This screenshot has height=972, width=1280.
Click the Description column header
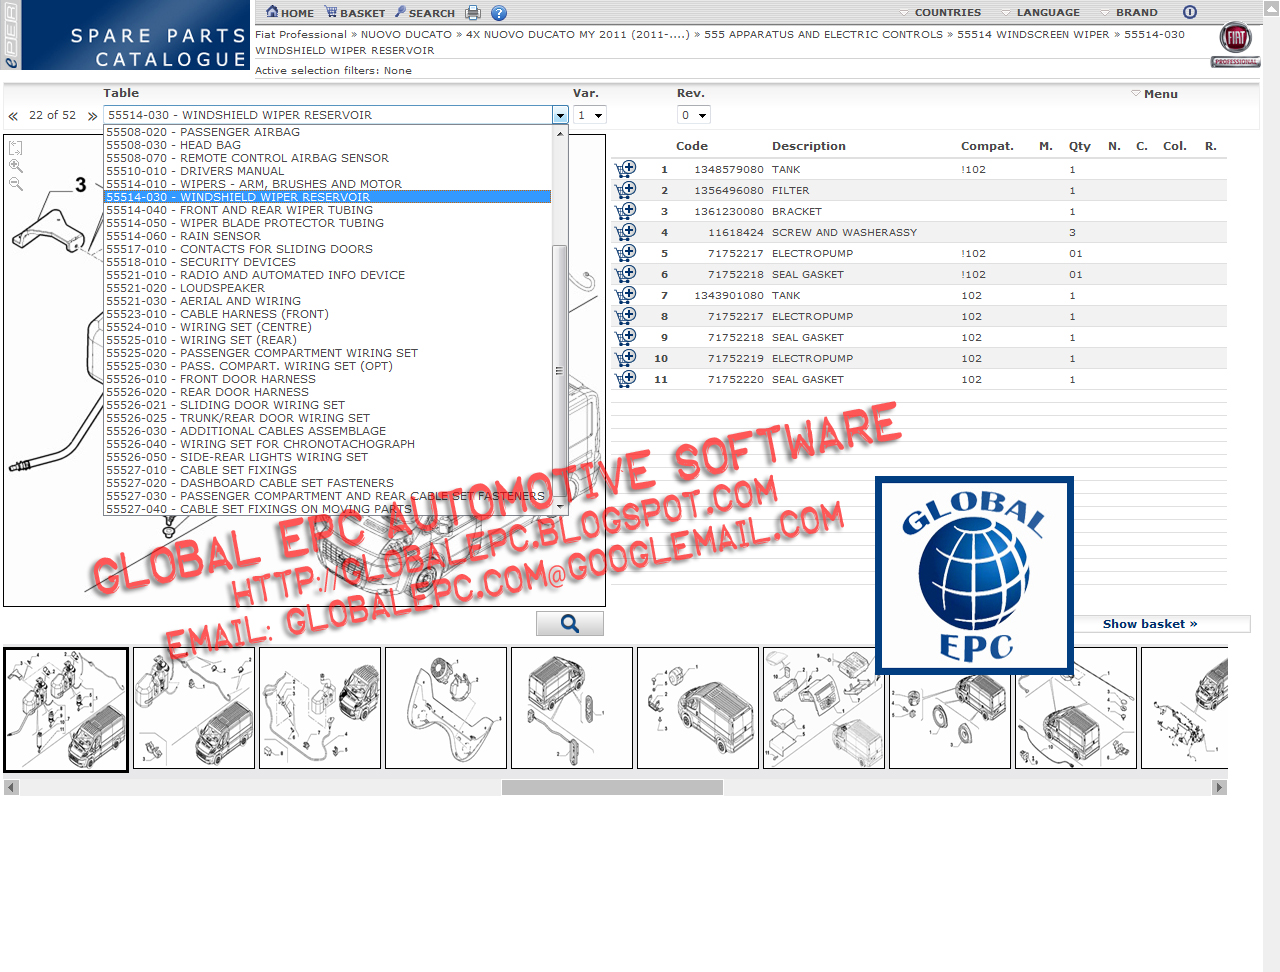(x=808, y=146)
